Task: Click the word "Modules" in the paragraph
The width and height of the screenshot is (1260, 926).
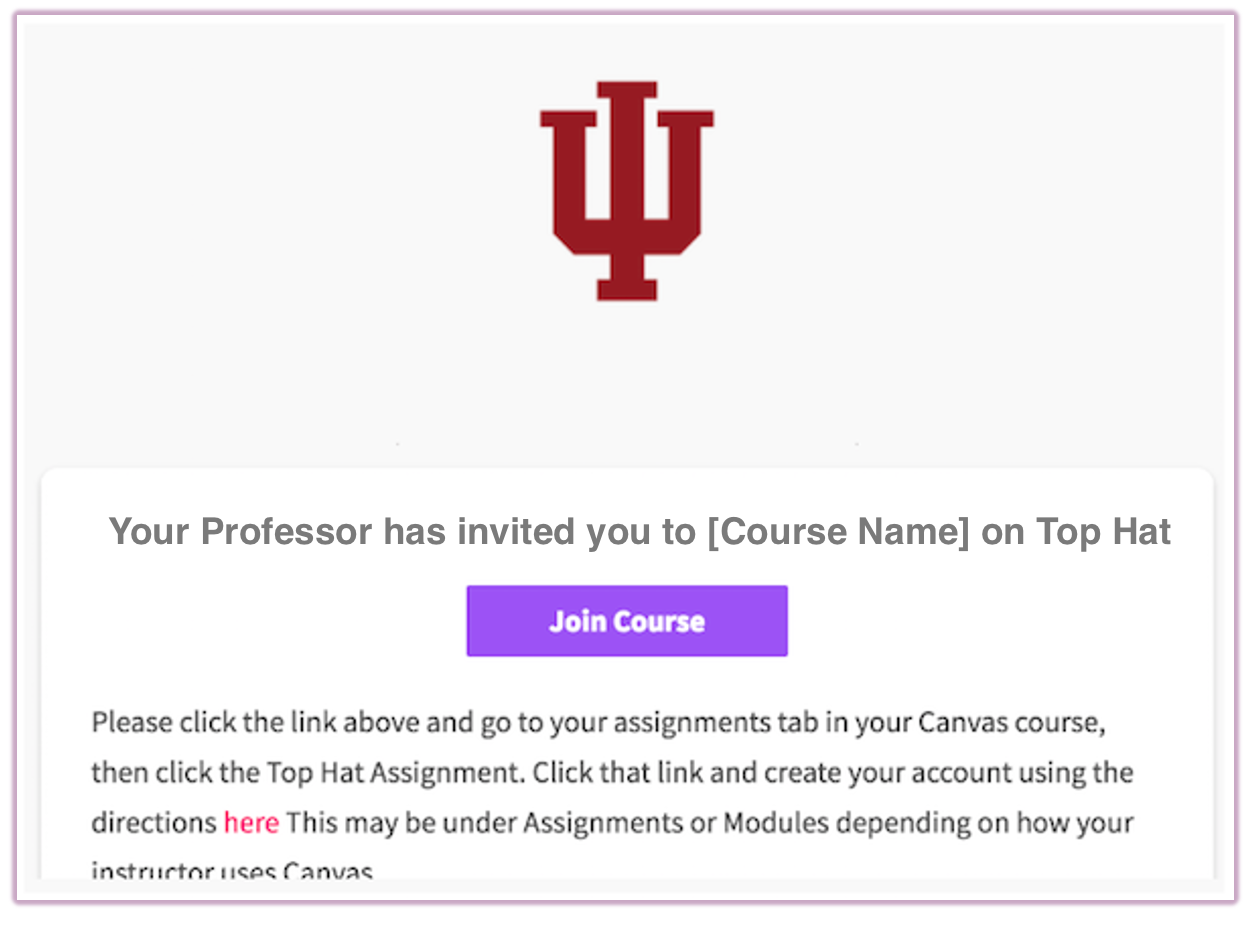Action: (x=774, y=823)
